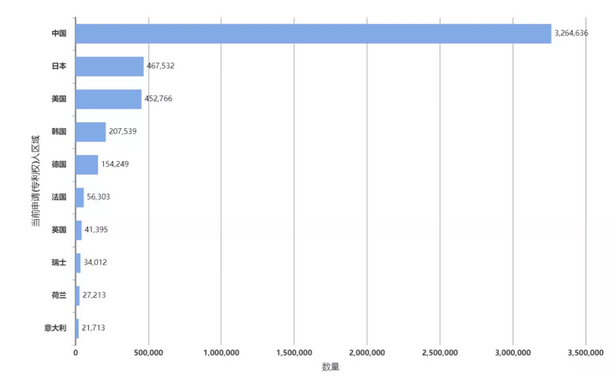Click the 德国 category label
The height and width of the screenshot is (379, 614).
(x=59, y=164)
